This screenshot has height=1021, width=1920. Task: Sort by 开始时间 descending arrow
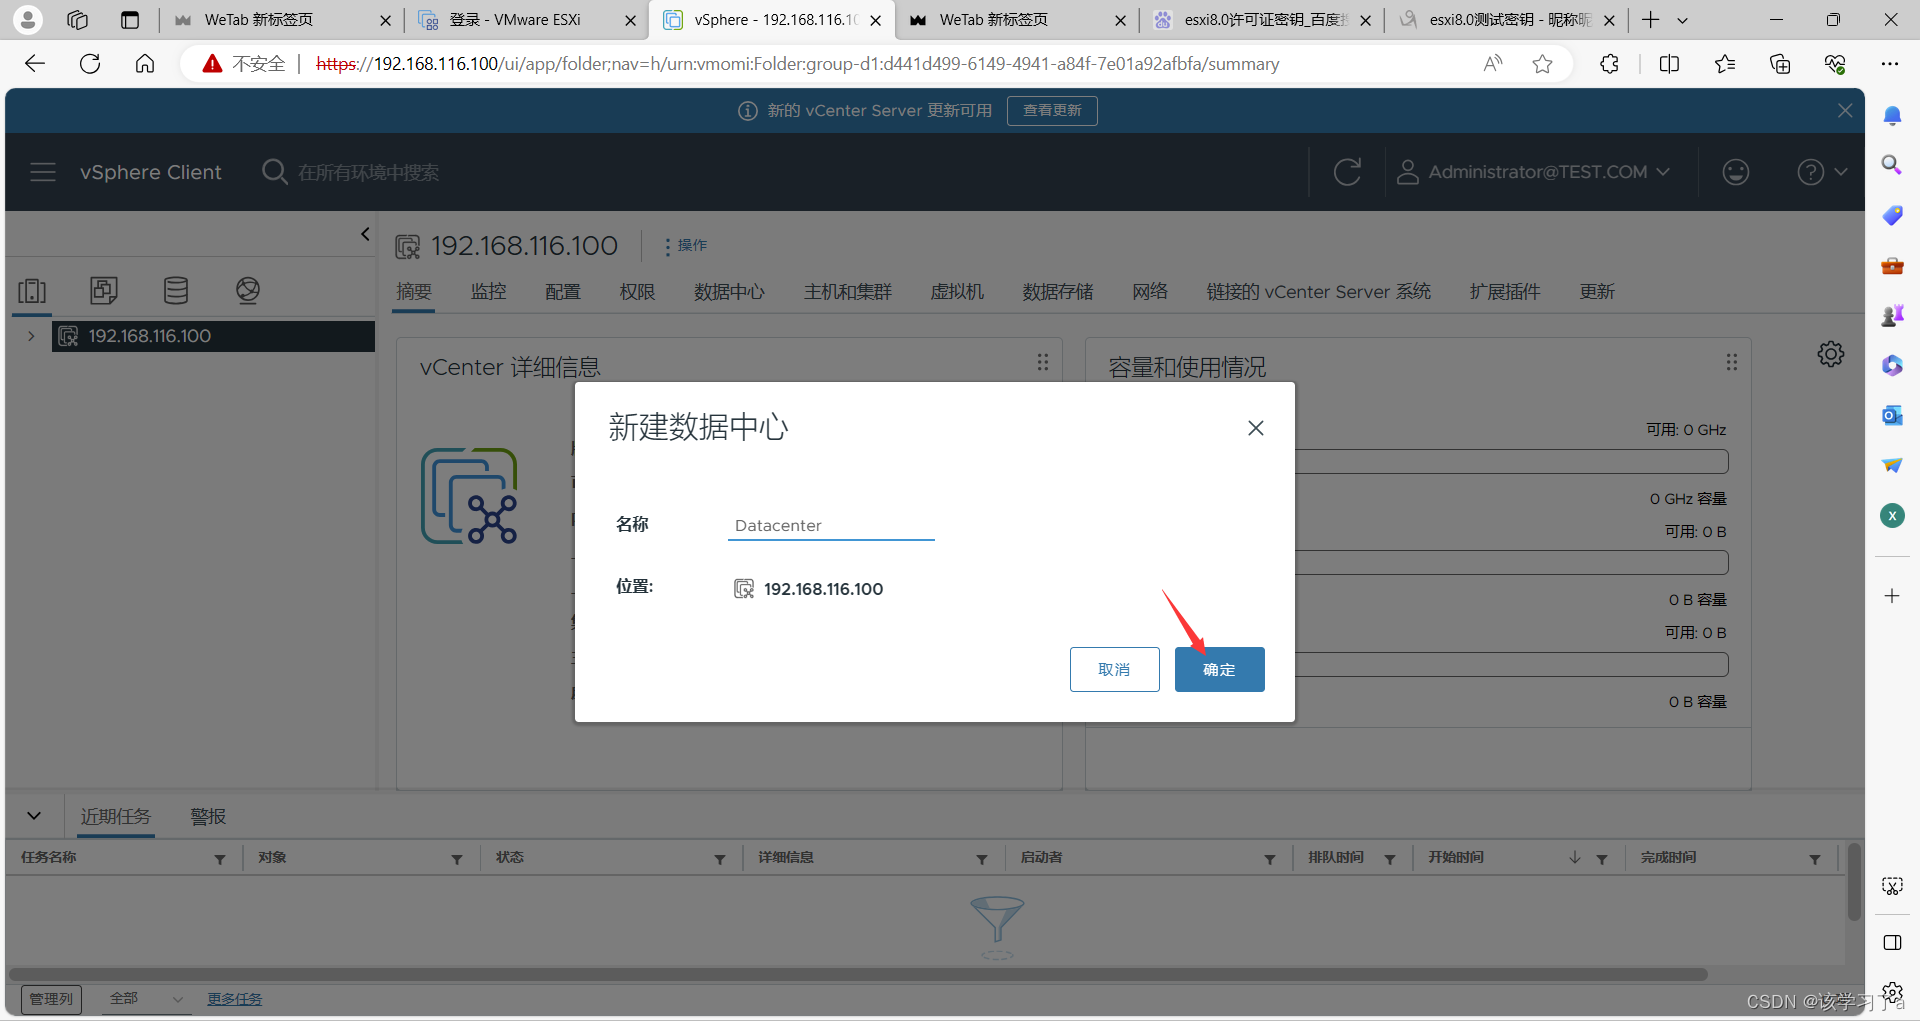[x=1575, y=858]
